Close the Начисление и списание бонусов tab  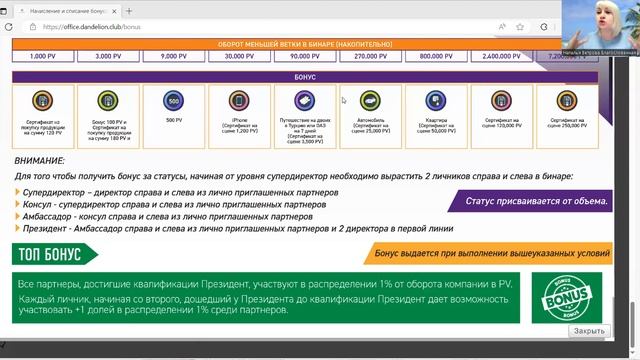pyautogui.click(x=114, y=11)
